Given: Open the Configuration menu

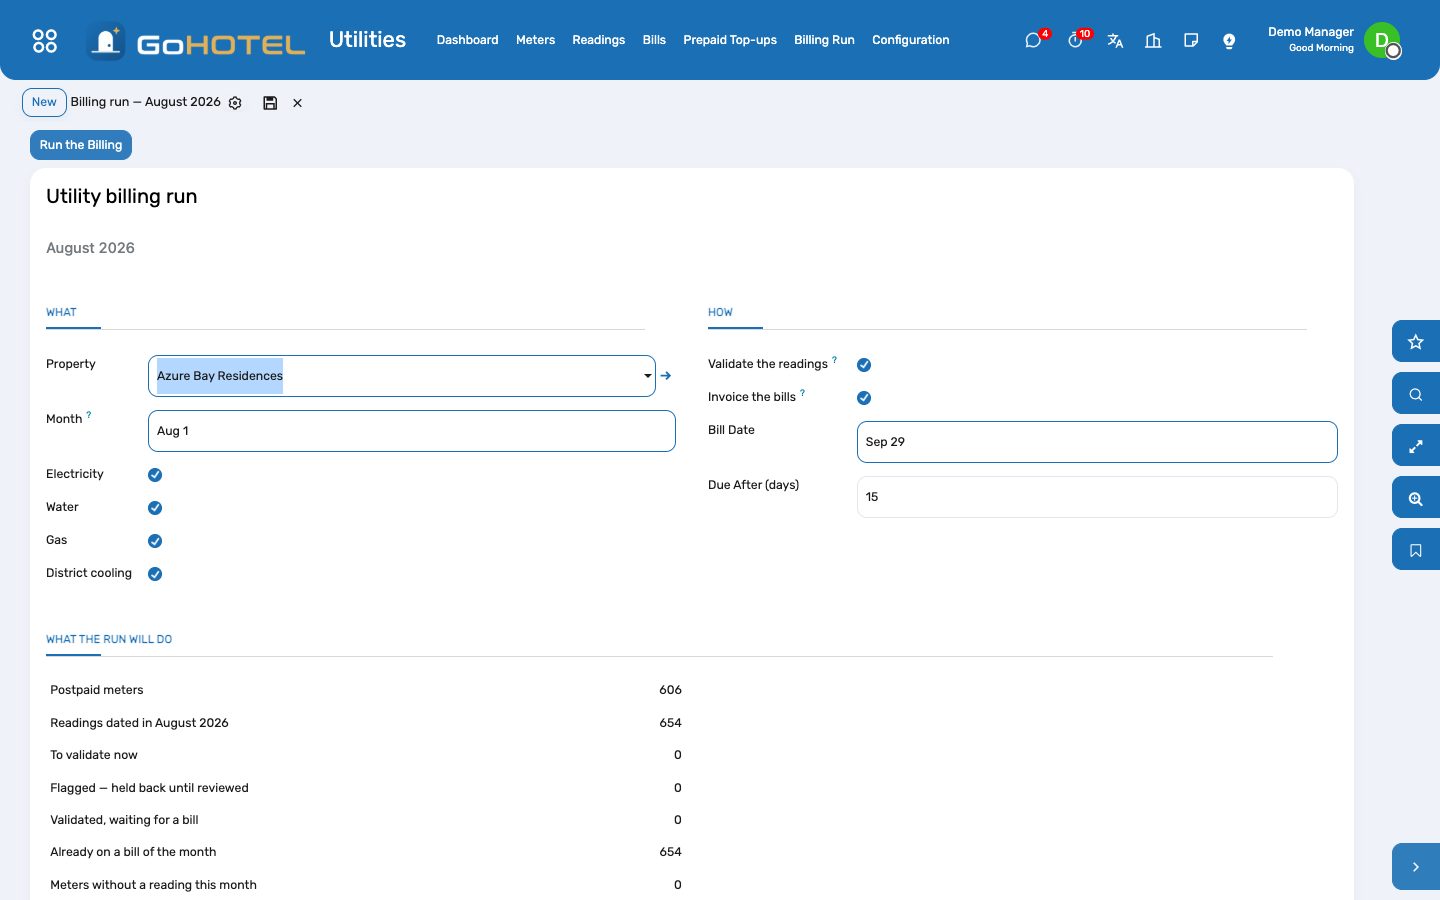Looking at the screenshot, I should pos(911,40).
